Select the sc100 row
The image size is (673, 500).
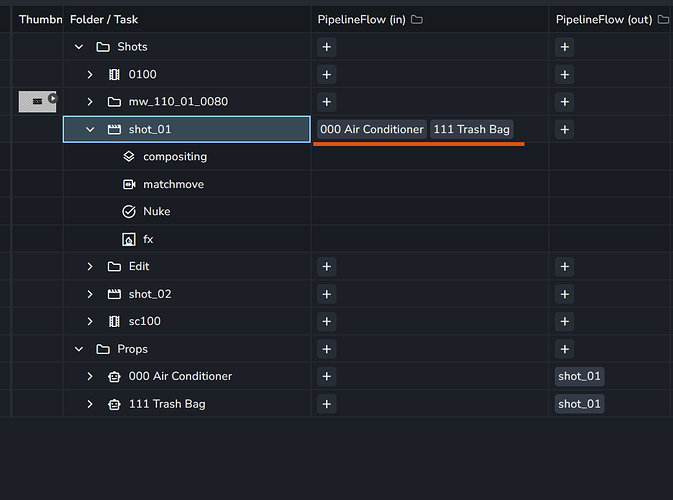pyautogui.click(x=145, y=322)
